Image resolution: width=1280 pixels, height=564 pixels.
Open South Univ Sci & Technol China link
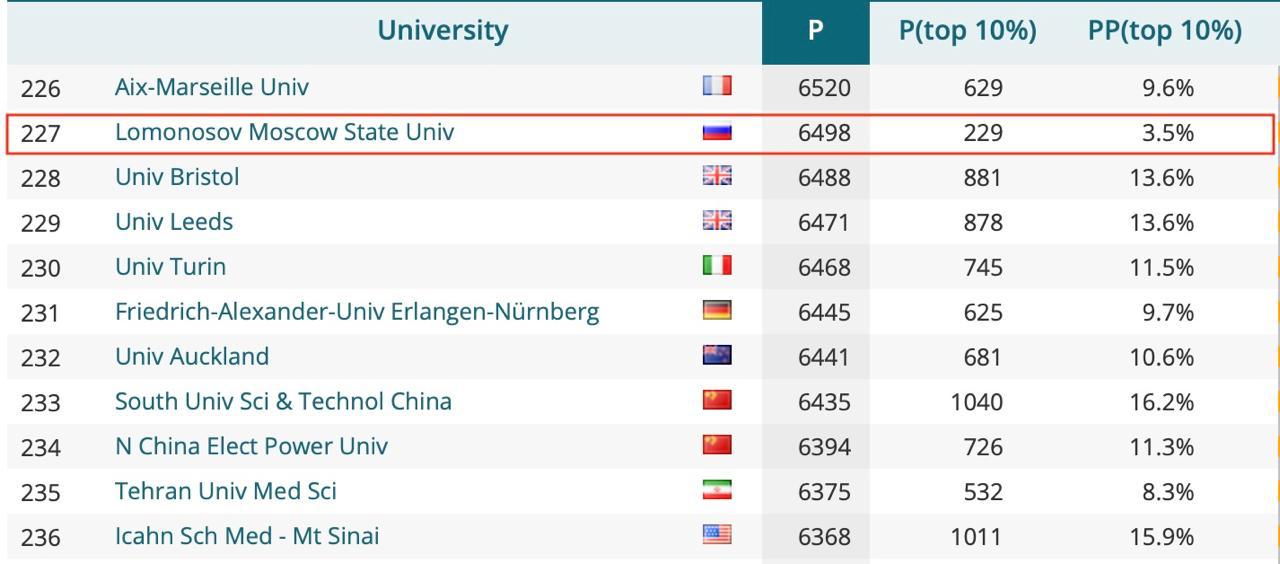click(283, 402)
